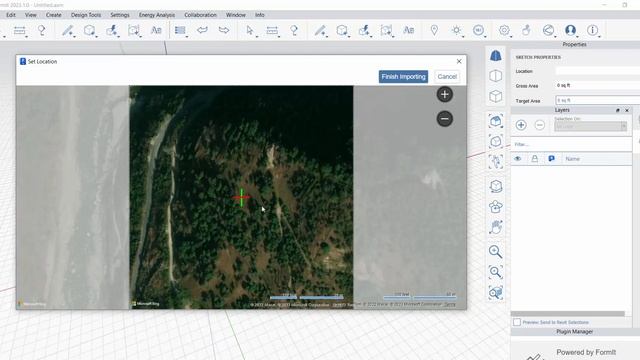Toggle the blue P column header in Layers
640x360 pixels.
[x=551, y=159]
